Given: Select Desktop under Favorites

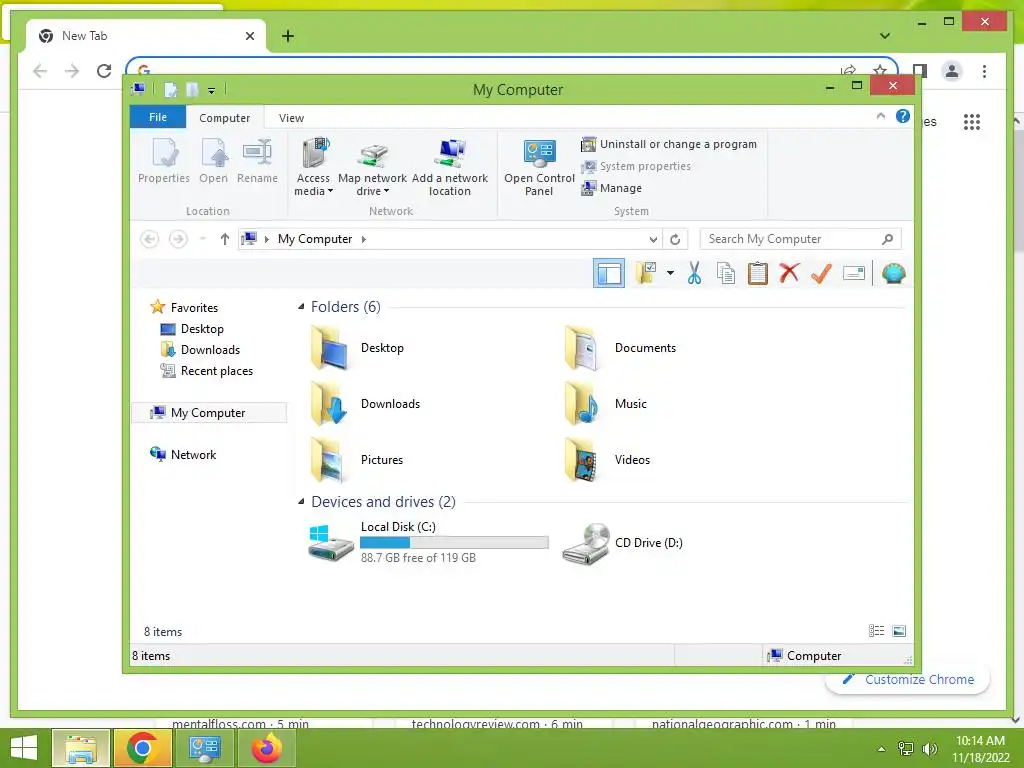Looking at the screenshot, I should click(x=192, y=328).
